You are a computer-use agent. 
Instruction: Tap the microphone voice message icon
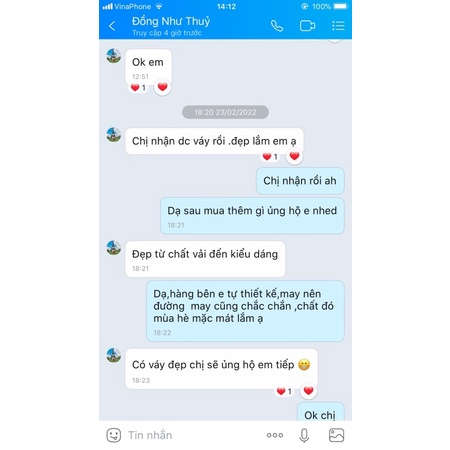click(304, 435)
